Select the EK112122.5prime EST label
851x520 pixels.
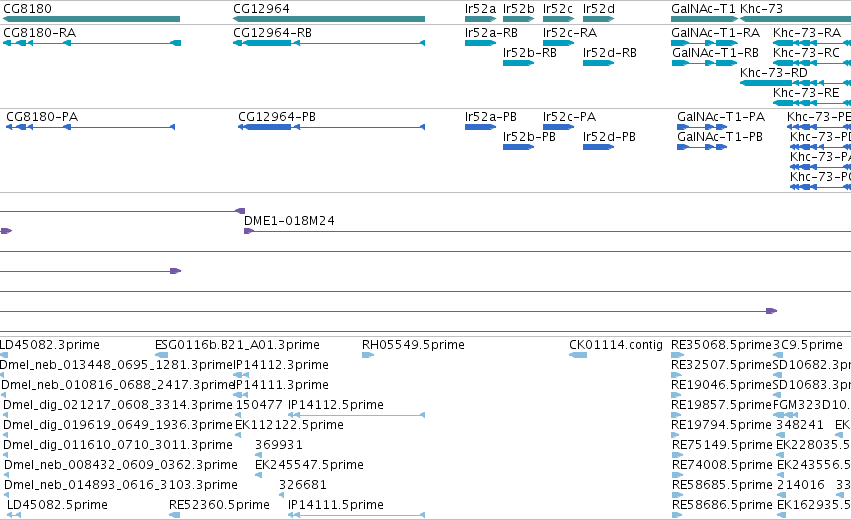pyautogui.click(x=289, y=425)
